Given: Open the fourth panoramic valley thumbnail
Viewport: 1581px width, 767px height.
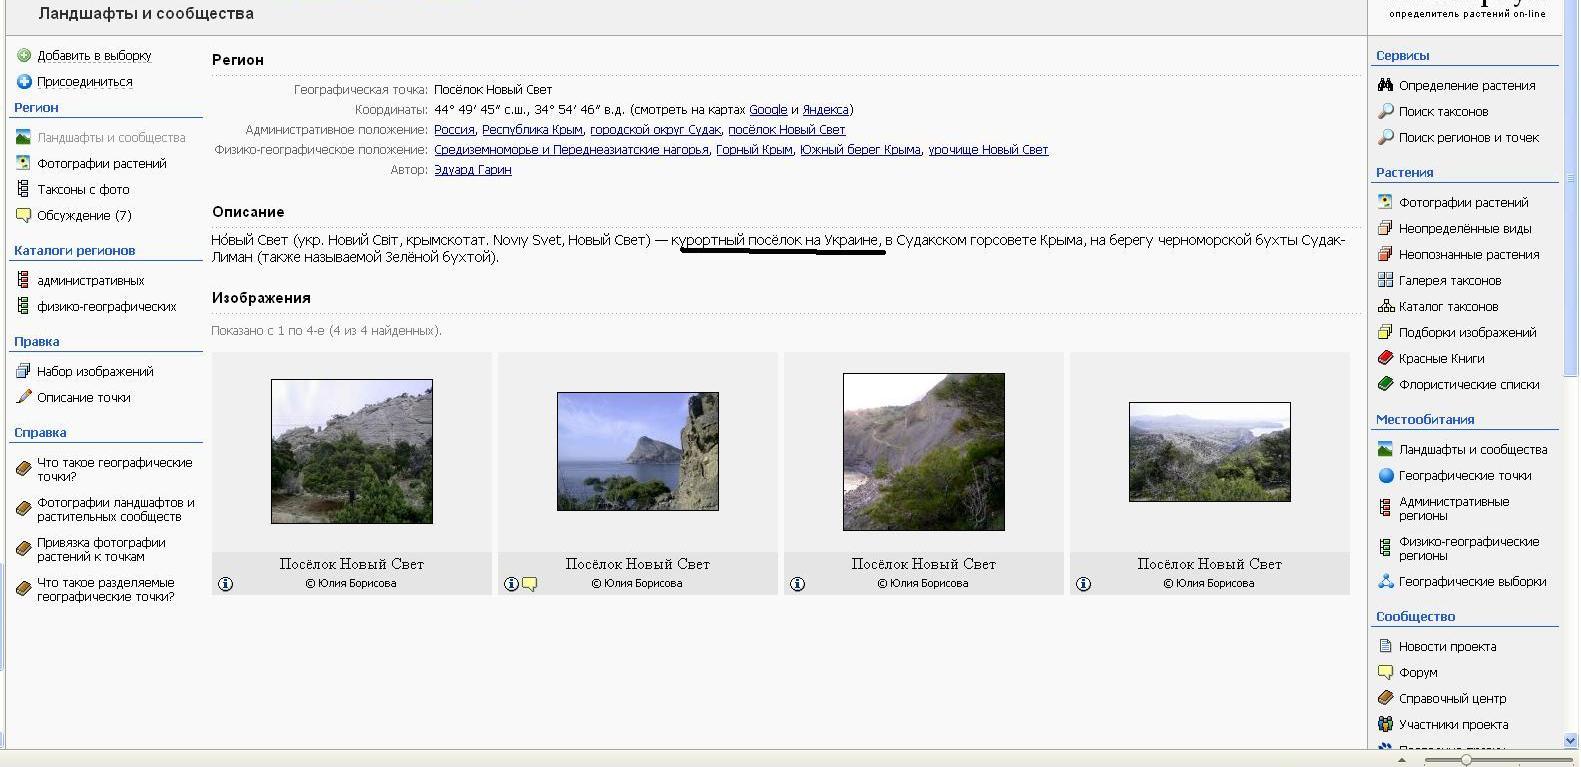Looking at the screenshot, I should (1209, 452).
